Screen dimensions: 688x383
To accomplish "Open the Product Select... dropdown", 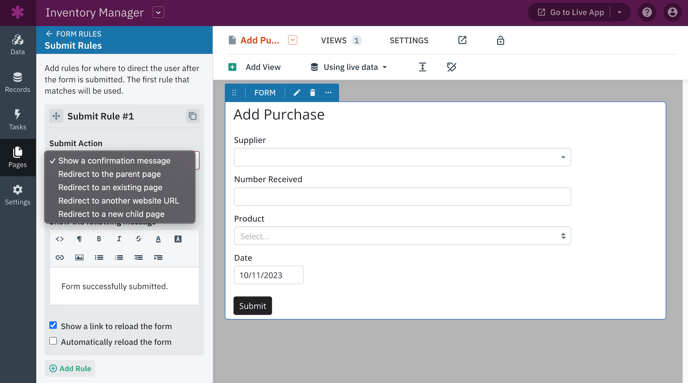I will click(402, 236).
